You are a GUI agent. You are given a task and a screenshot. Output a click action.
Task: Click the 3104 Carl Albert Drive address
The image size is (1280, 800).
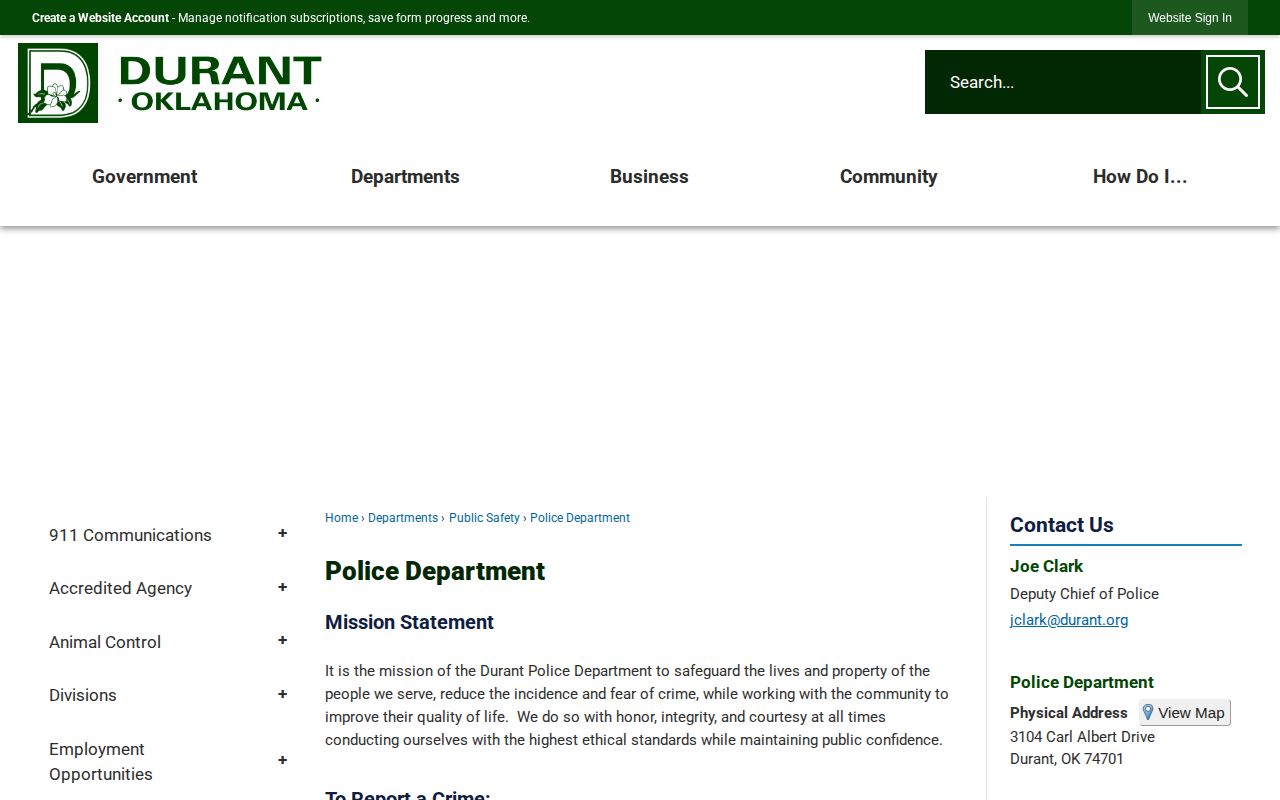coord(1082,737)
